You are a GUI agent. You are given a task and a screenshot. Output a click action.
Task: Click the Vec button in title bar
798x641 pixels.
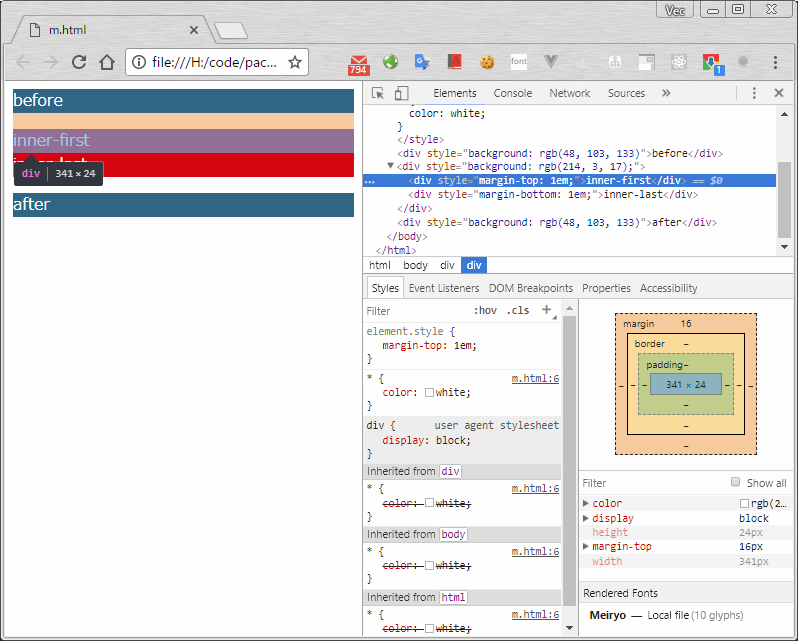pos(675,10)
